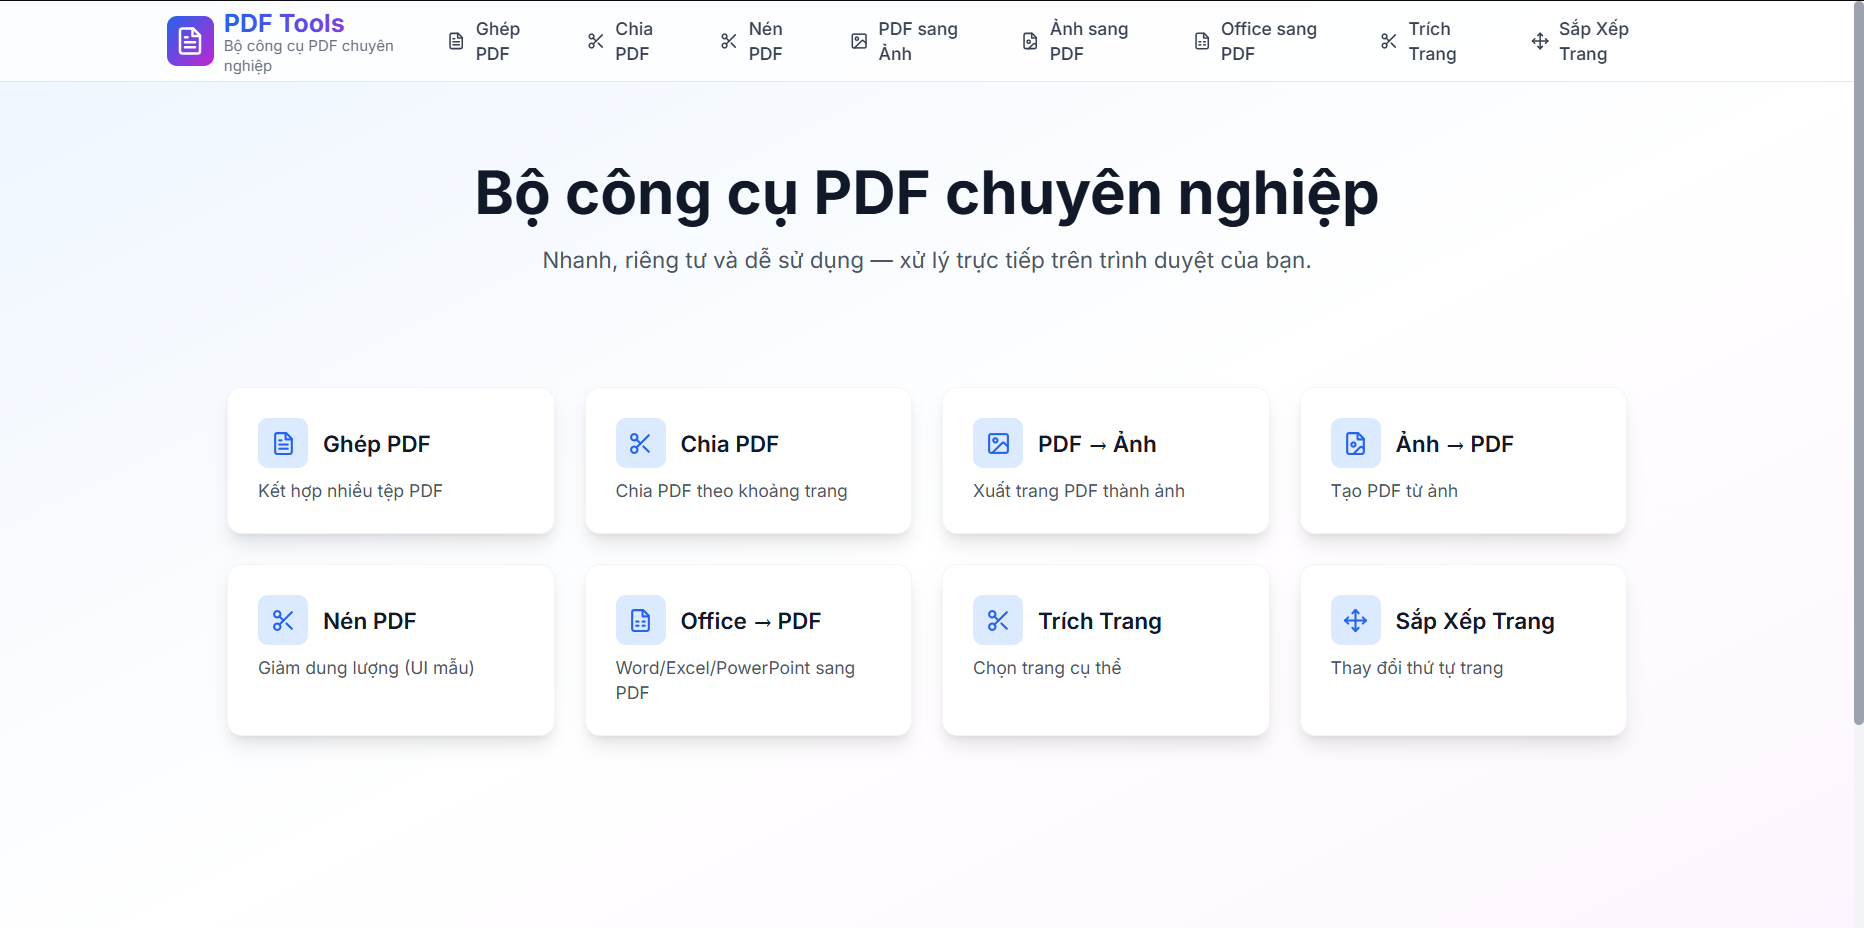
Task: Select the Trích Trang card icon
Action: pos(997,620)
